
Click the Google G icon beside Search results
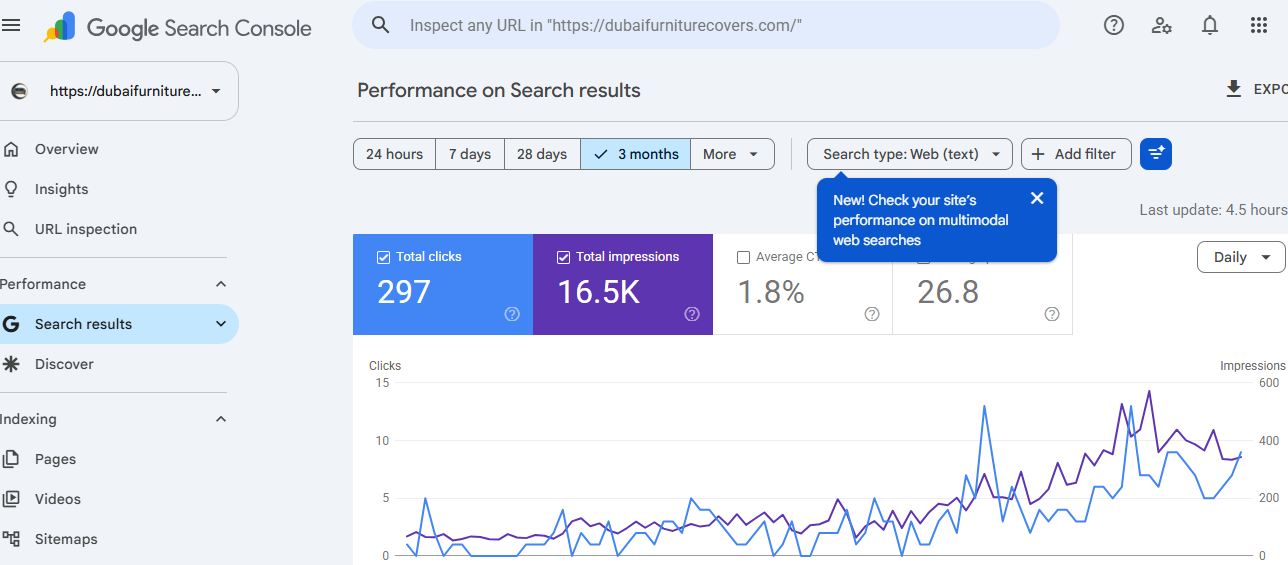click(11, 324)
